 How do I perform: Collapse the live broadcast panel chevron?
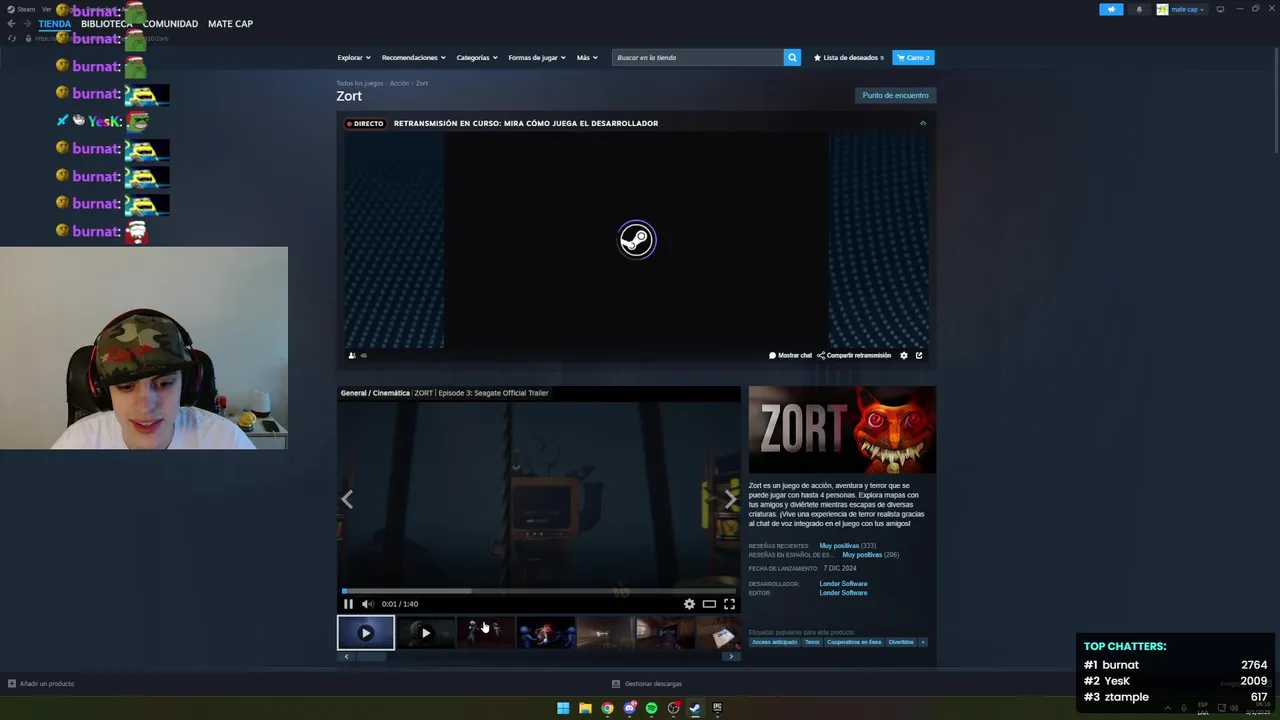[x=923, y=123]
